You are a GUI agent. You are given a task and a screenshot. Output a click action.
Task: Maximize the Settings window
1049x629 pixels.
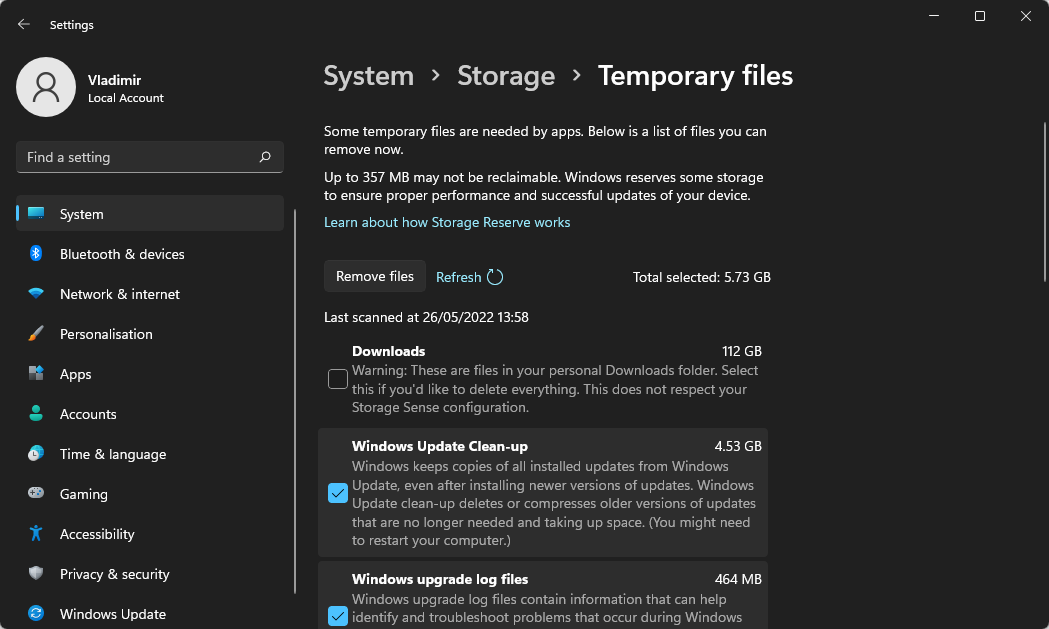980,15
